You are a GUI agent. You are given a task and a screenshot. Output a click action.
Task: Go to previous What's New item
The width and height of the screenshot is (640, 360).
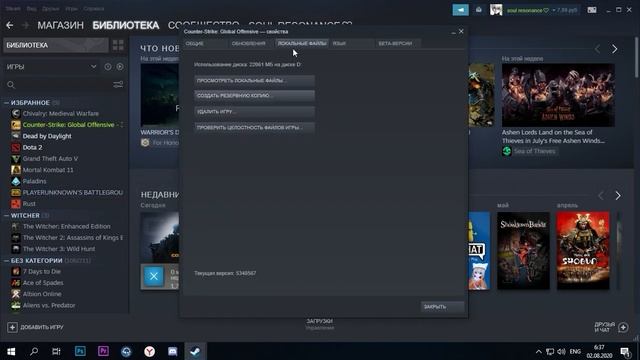pos(598,49)
